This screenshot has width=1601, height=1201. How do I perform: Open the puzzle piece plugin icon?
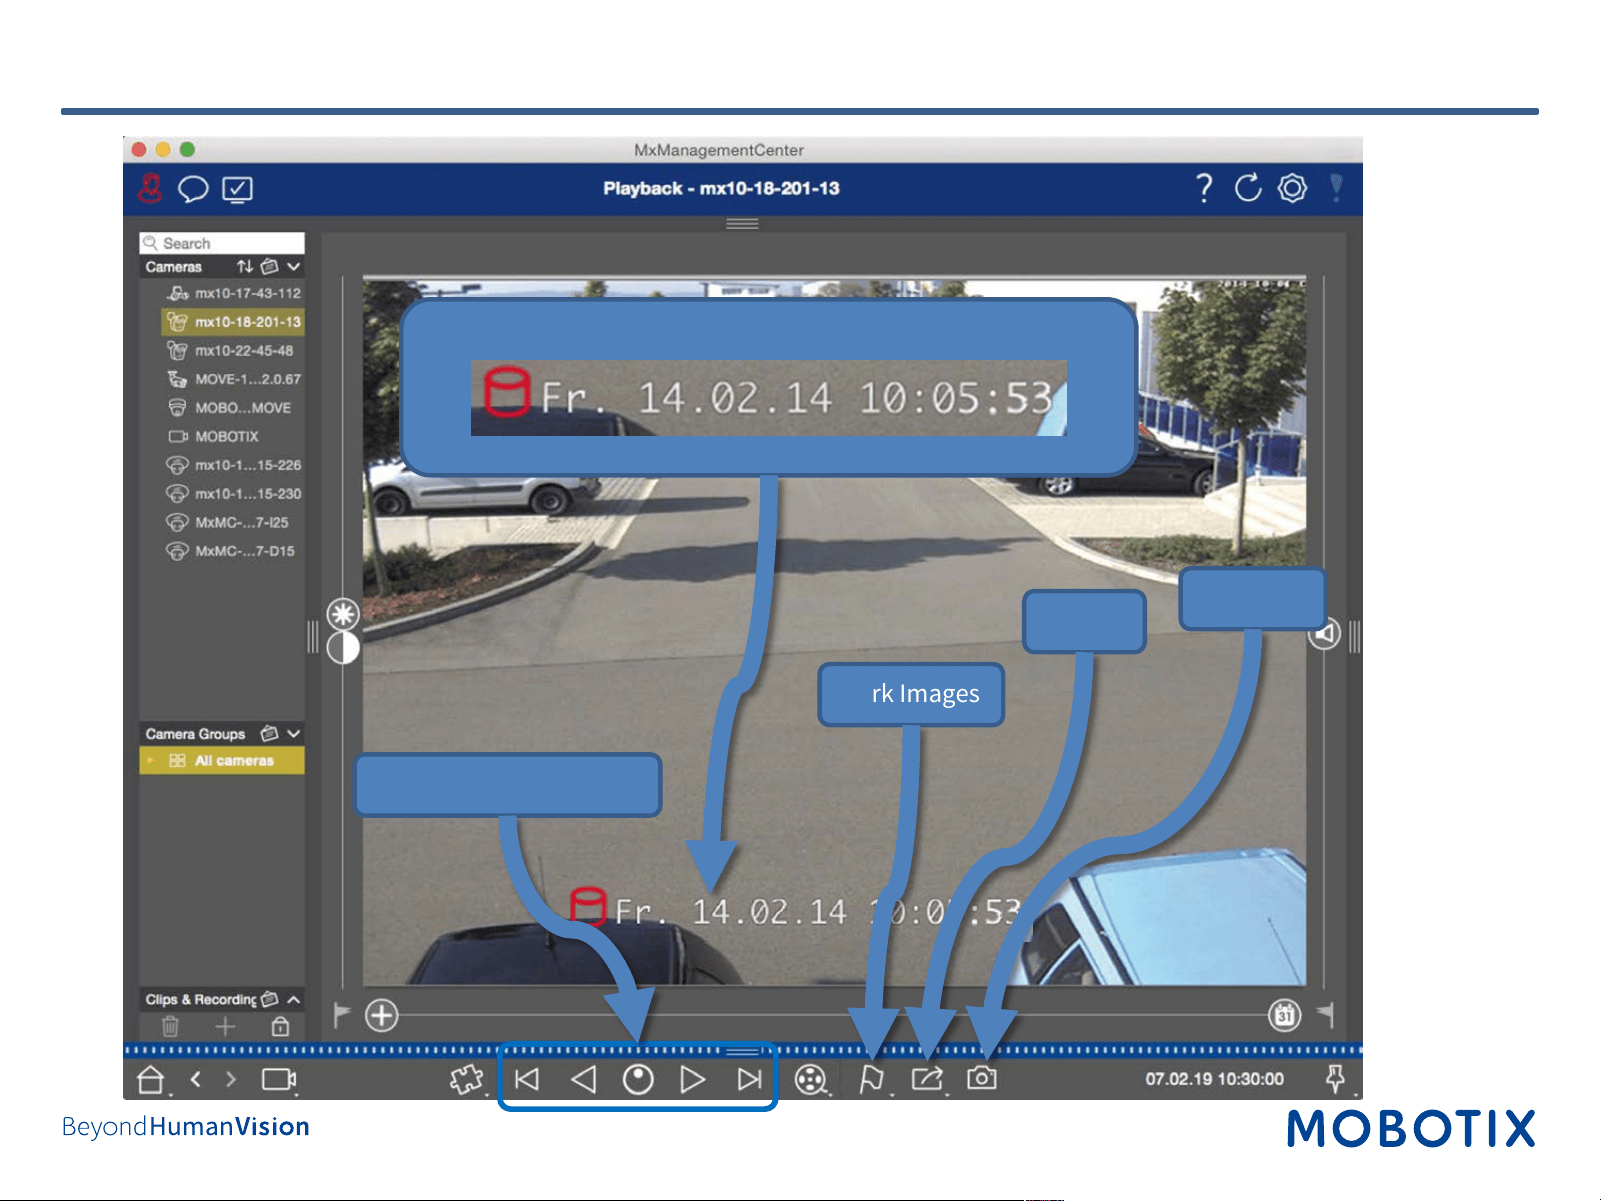[466, 1080]
